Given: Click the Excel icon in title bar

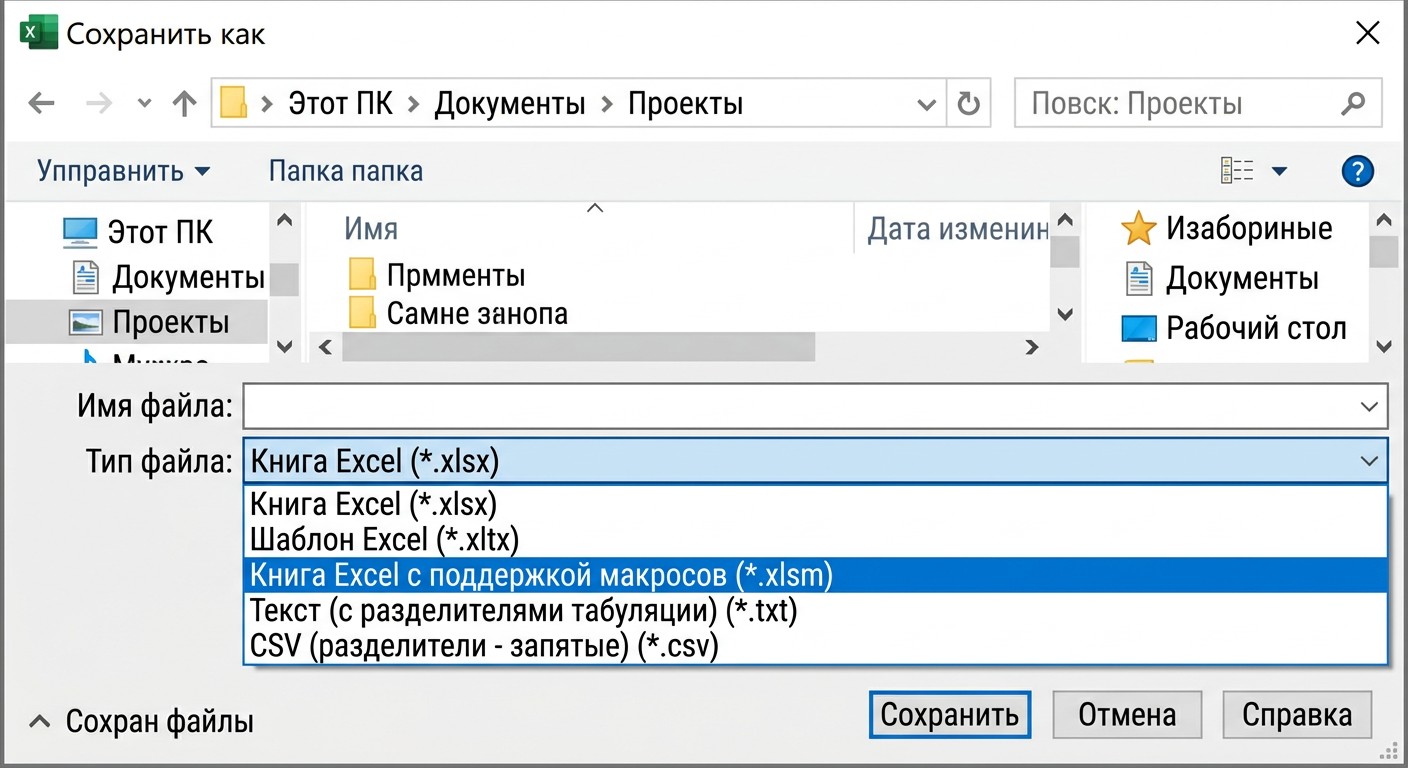Looking at the screenshot, I should [39, 34].
